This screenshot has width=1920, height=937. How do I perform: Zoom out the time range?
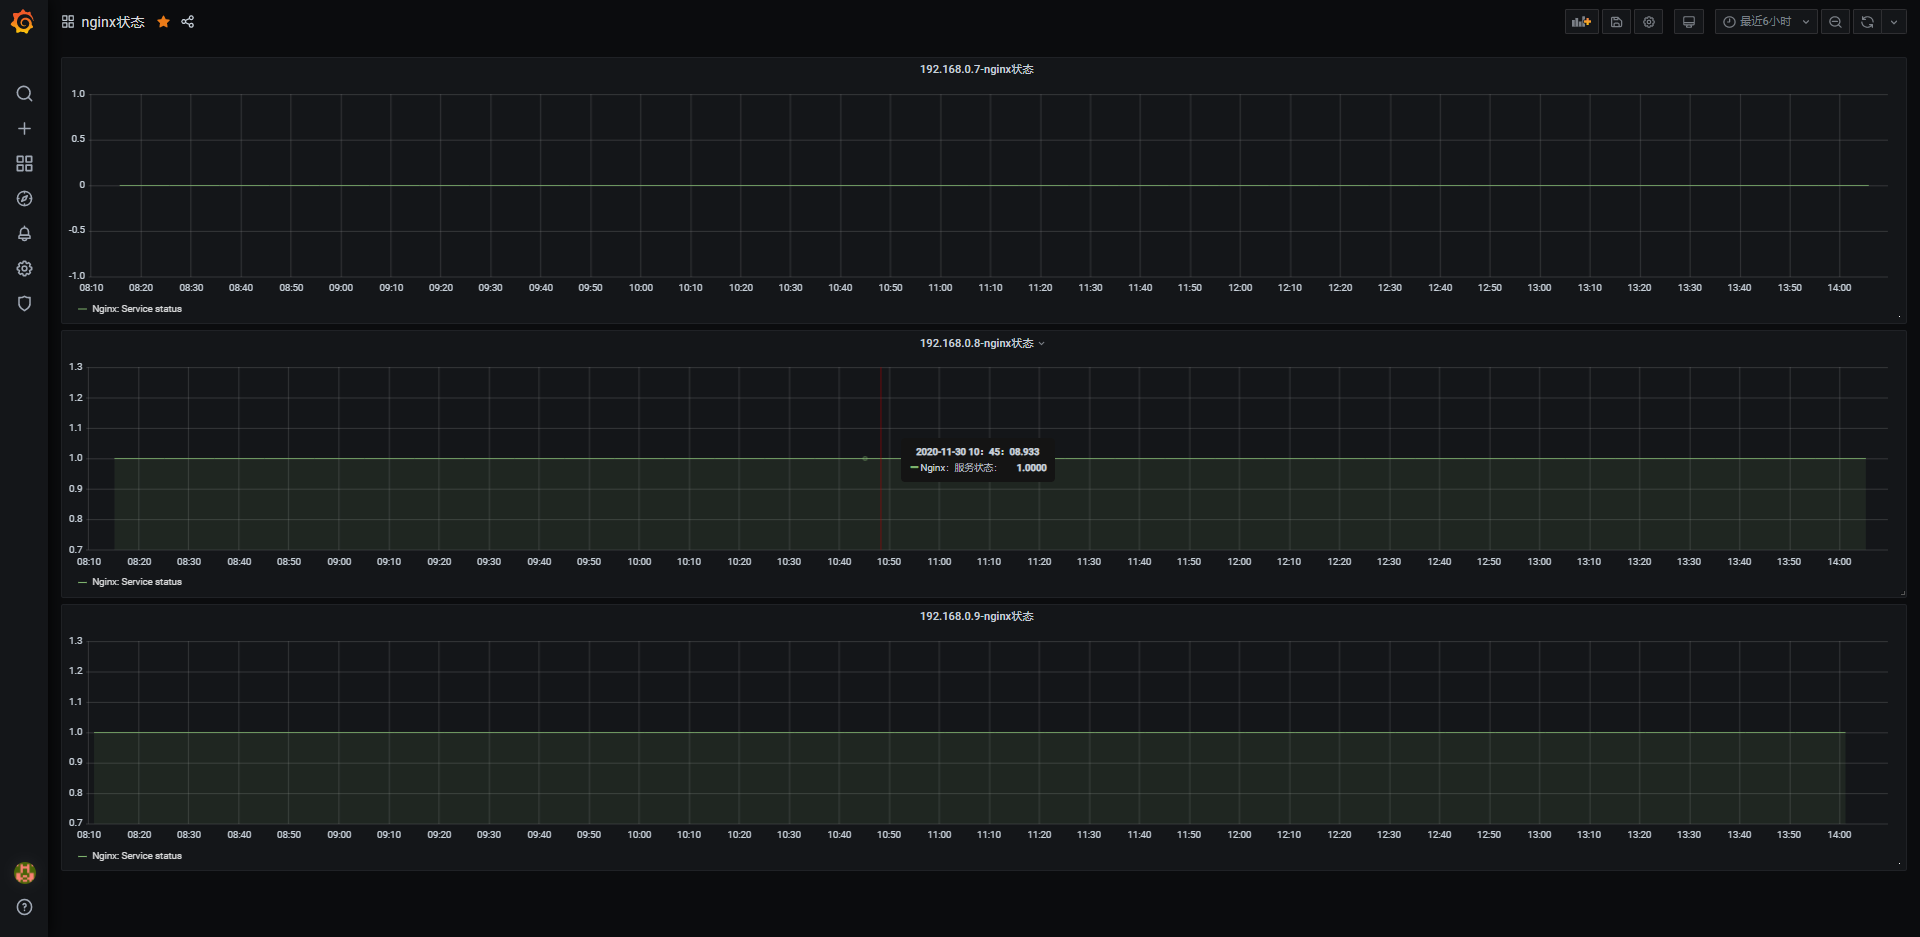click(x=1835, y=22)
